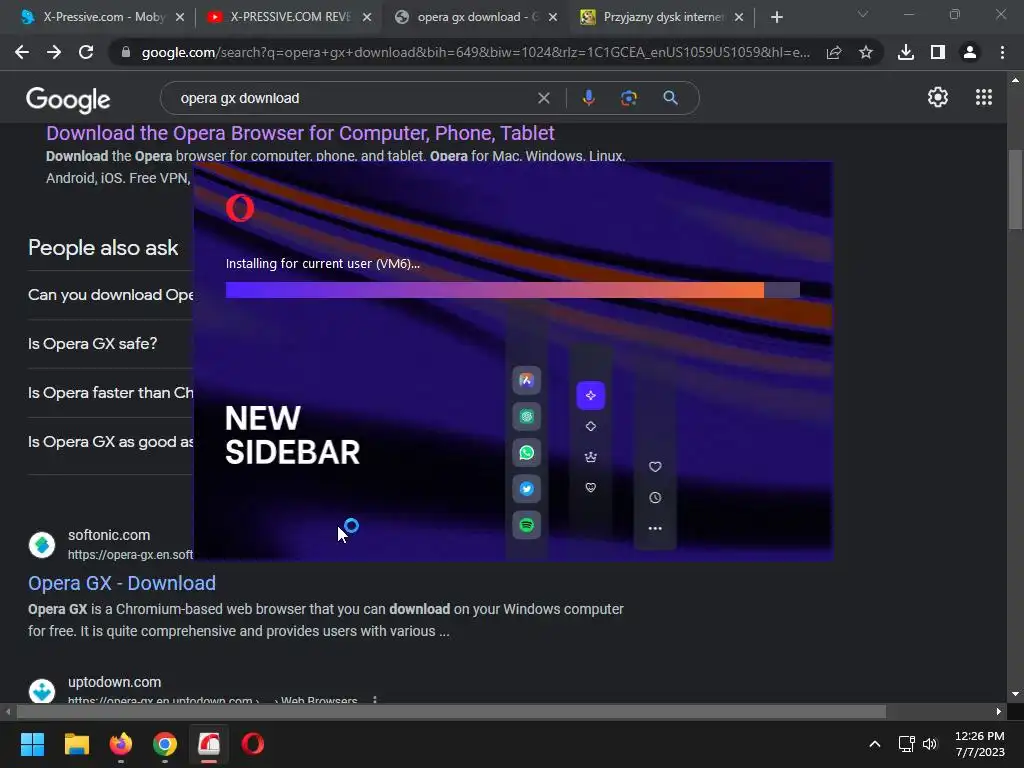
Task: Open Google quick settings gear
Action: click(x=938, y=97)
